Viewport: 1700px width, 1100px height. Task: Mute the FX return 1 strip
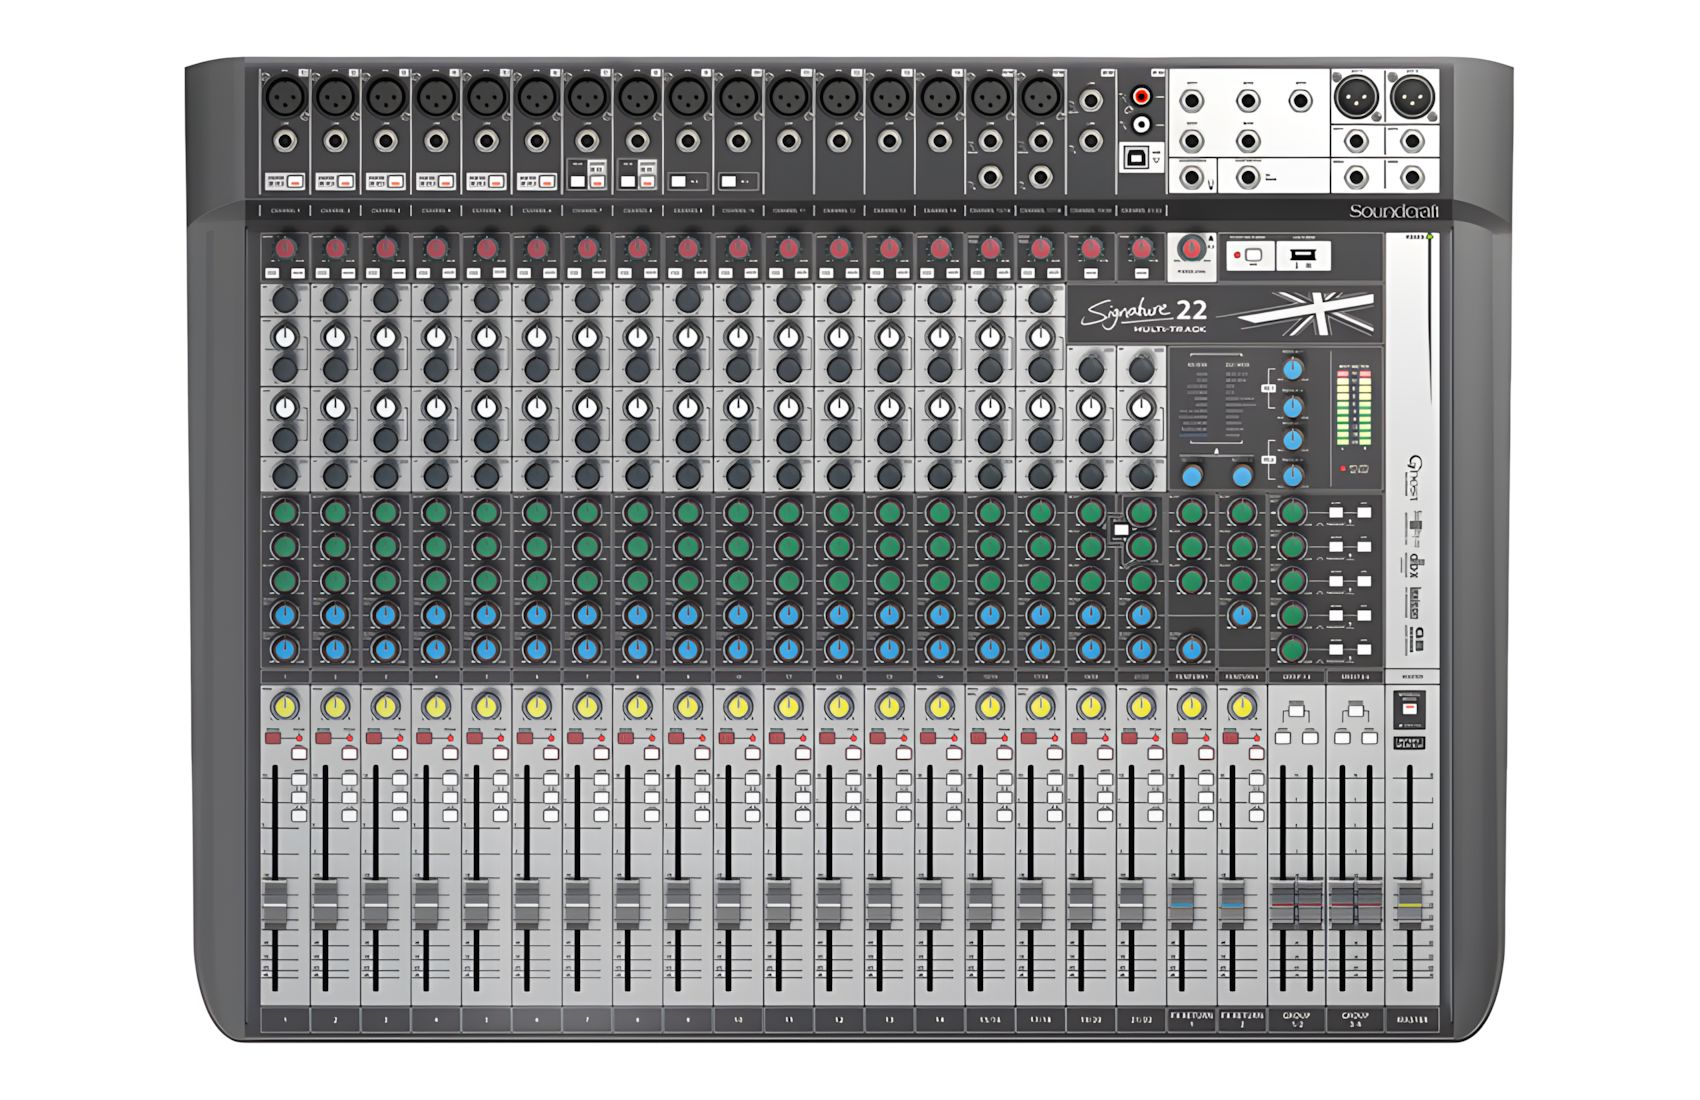click(x=1179, y=738)
